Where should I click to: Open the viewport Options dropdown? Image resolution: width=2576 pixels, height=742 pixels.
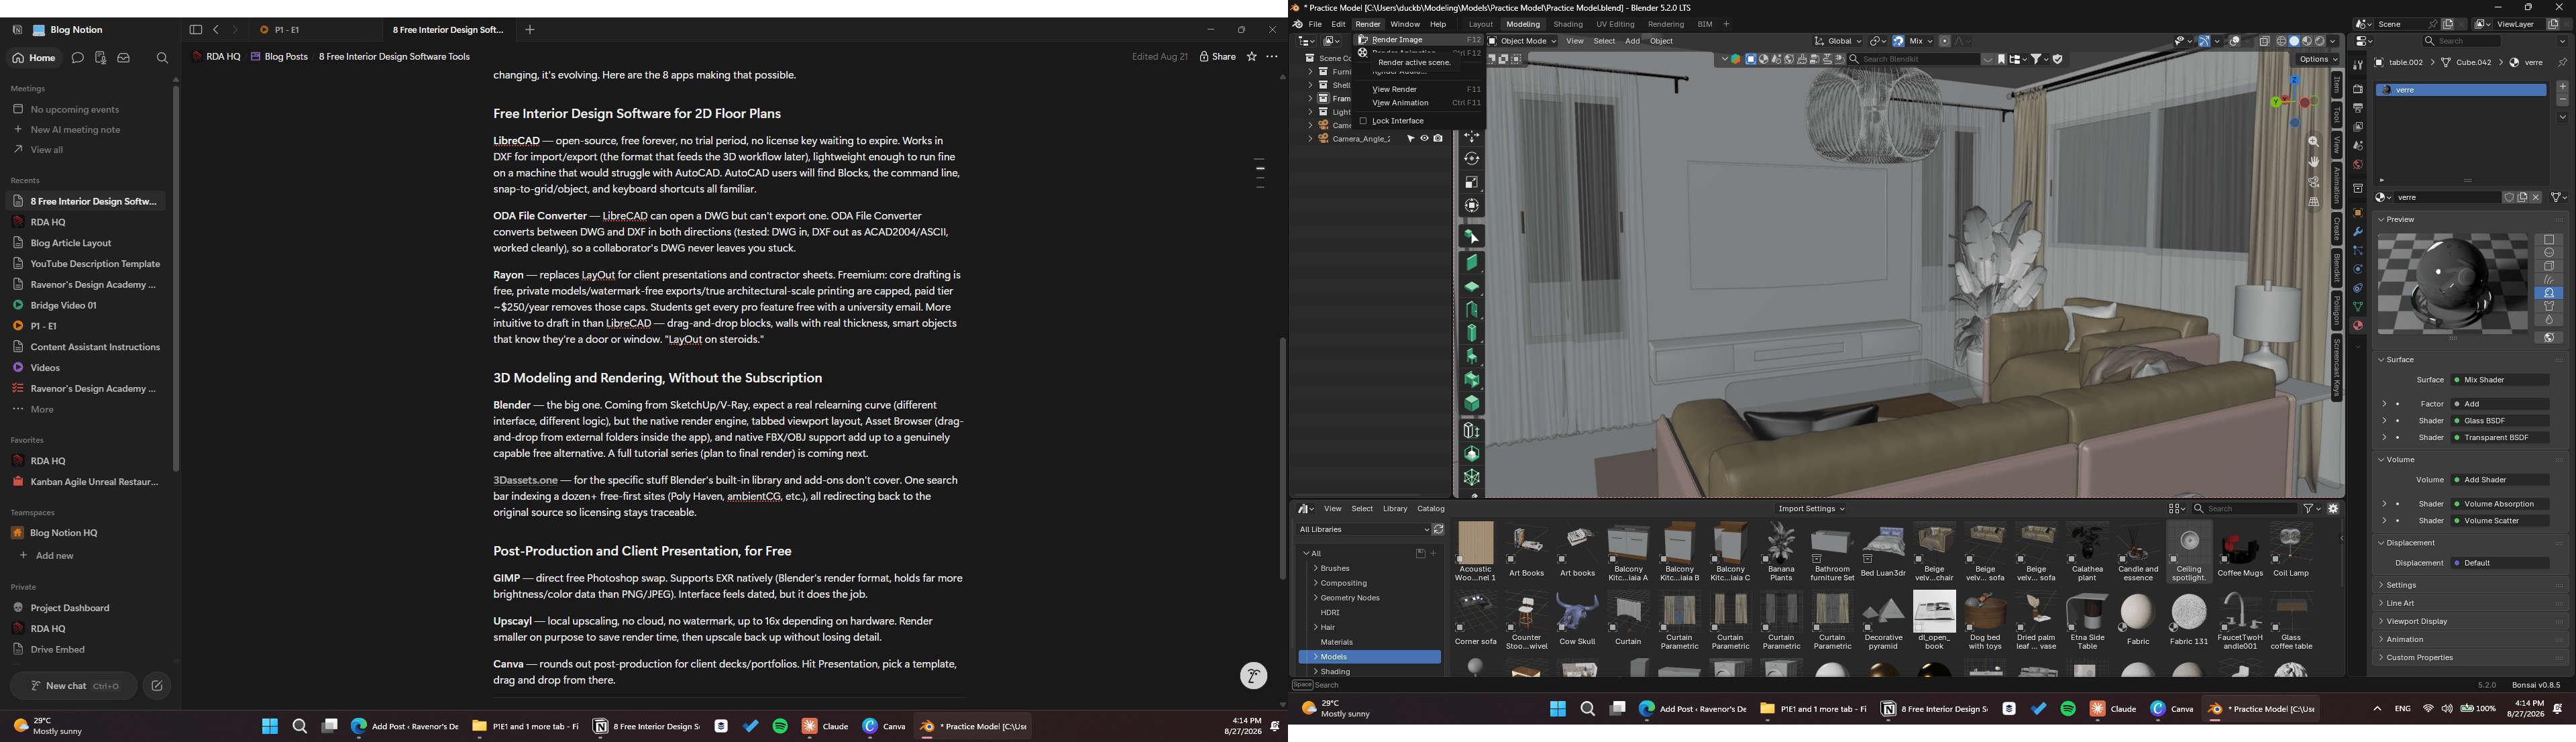click(2318, 60)
